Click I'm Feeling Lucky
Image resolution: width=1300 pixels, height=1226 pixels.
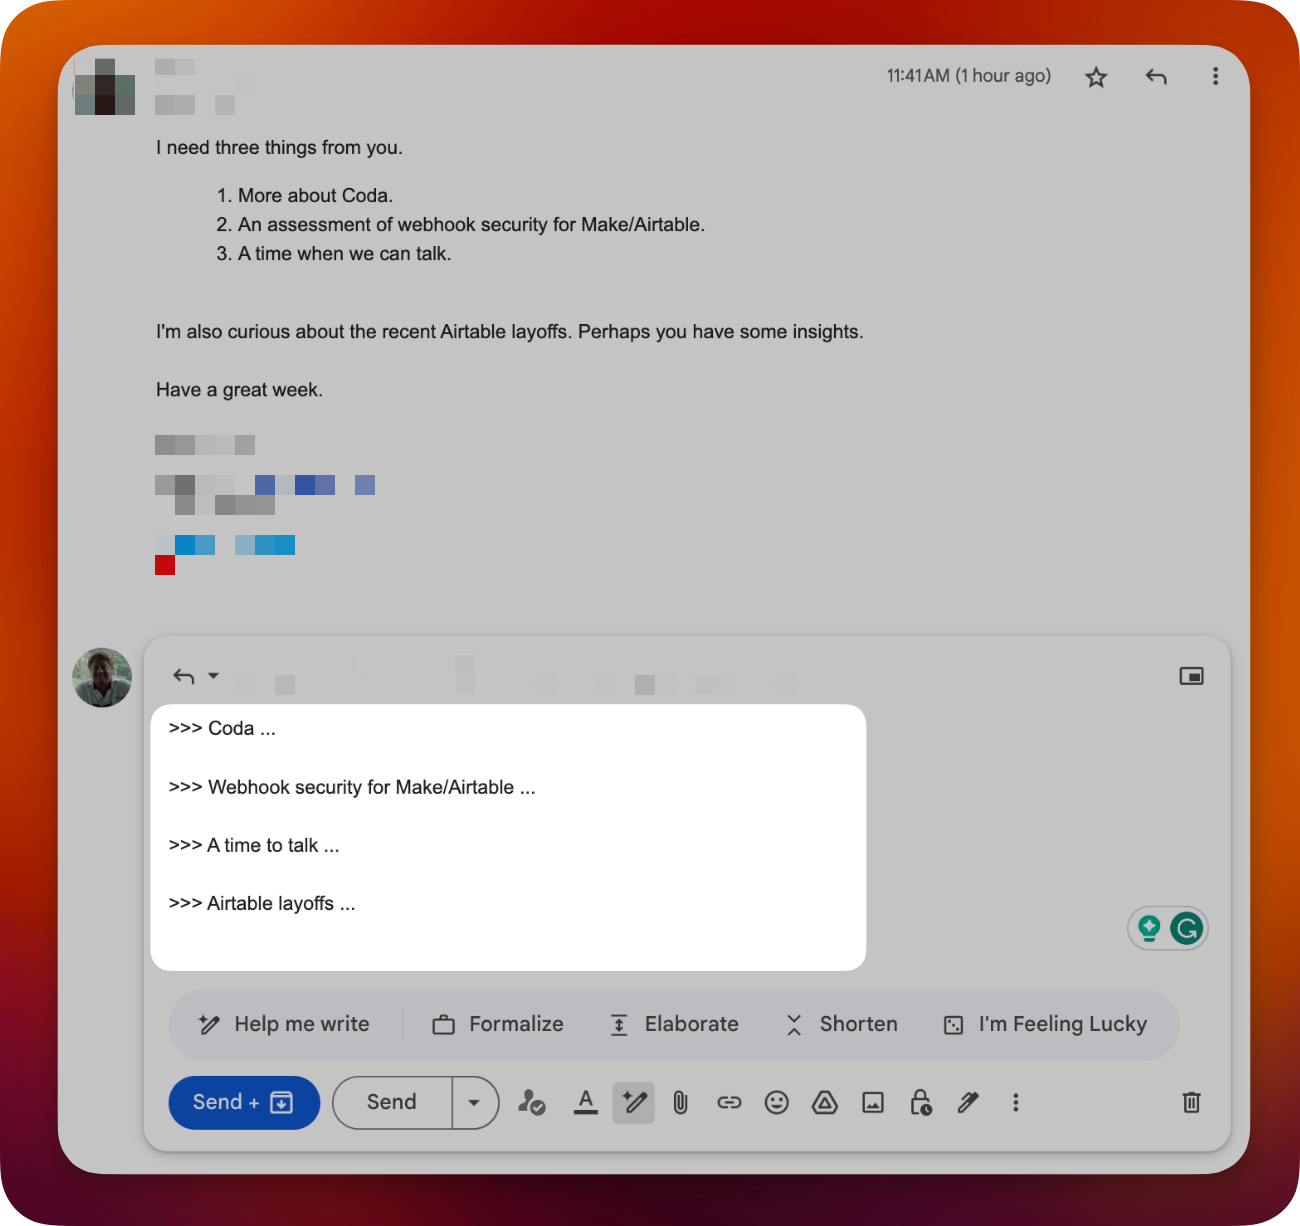click(x=1045, y=1024)
